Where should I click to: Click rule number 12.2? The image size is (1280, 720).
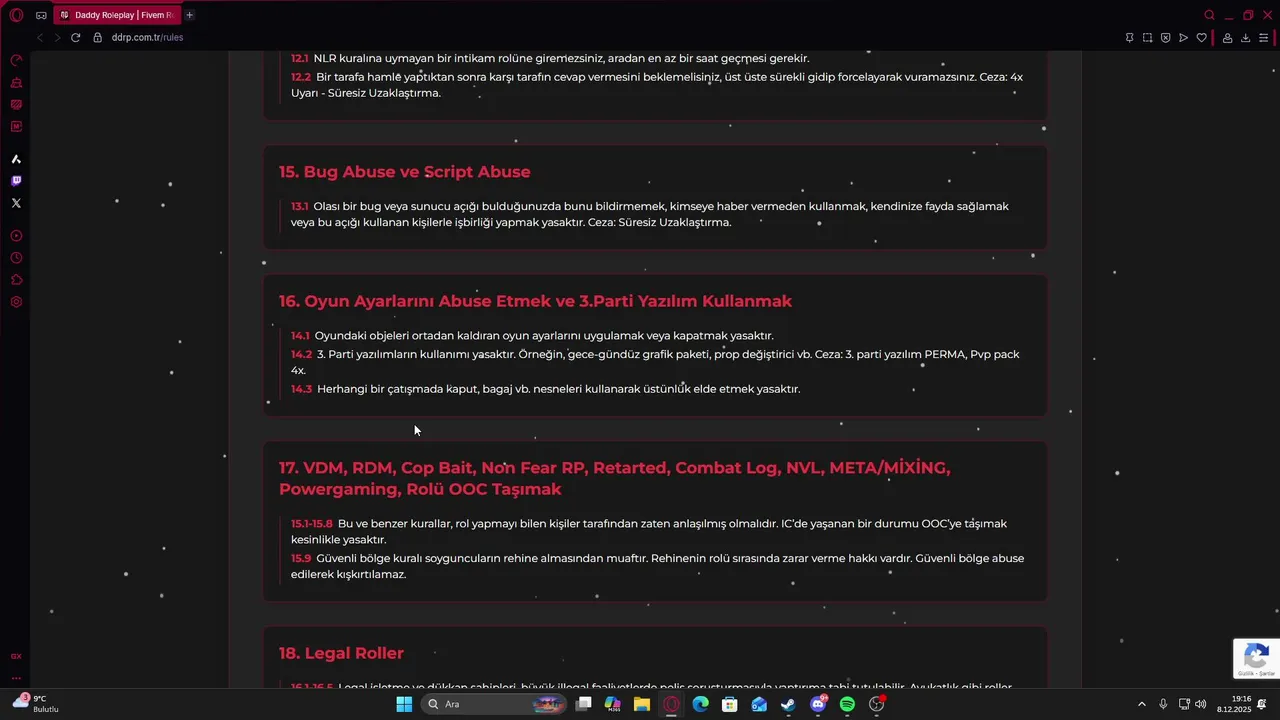pyautogui.click(x=301, y=77)
